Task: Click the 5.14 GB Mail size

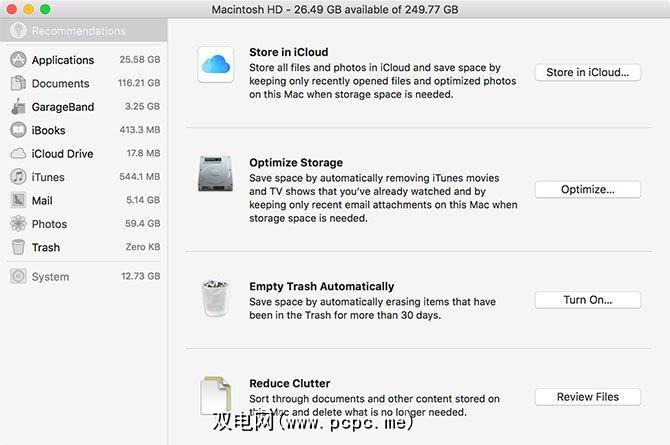Action: click(143, 200)
